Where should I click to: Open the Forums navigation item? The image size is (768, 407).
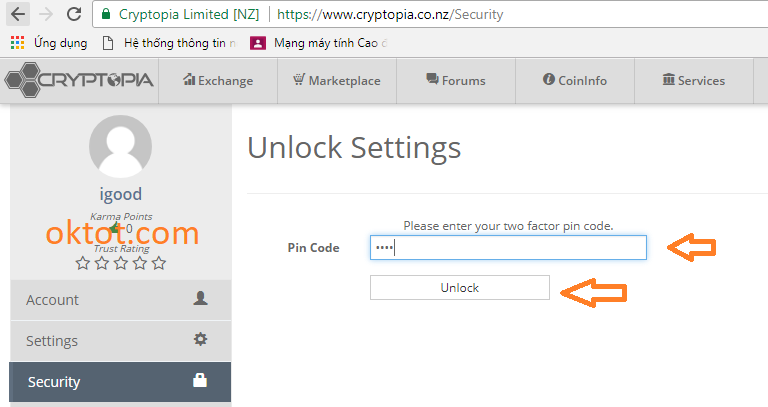click(455, 81)
